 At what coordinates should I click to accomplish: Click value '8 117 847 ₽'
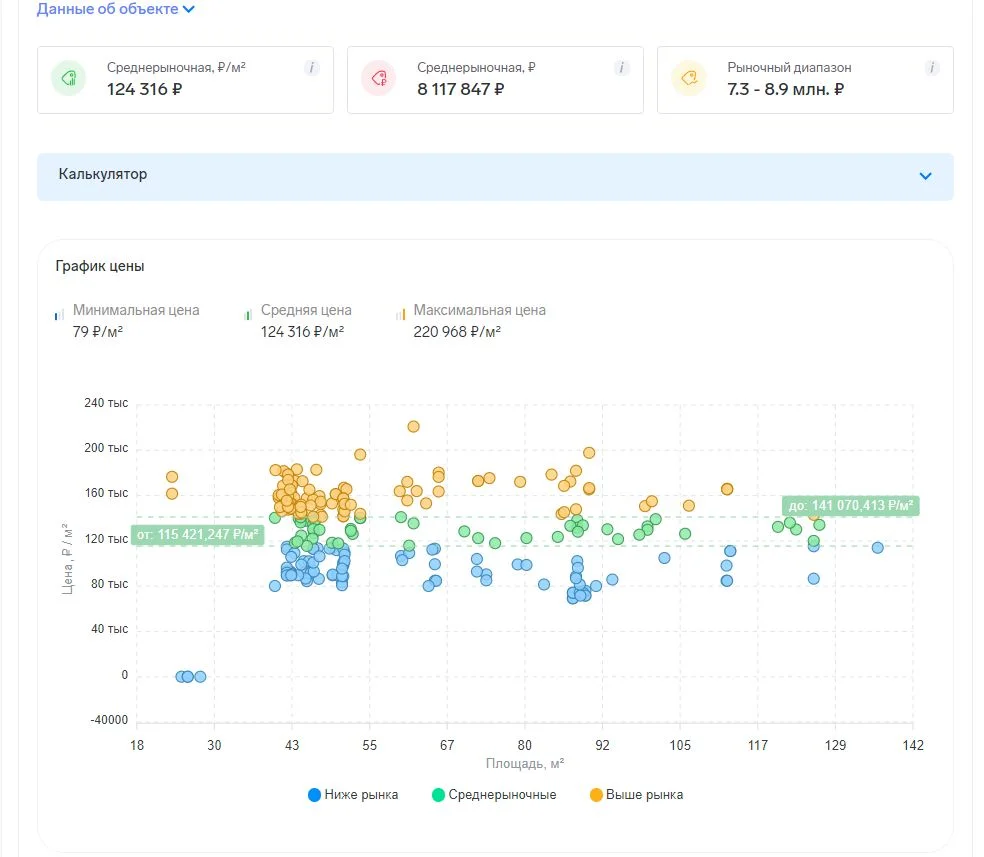(461, 89)
